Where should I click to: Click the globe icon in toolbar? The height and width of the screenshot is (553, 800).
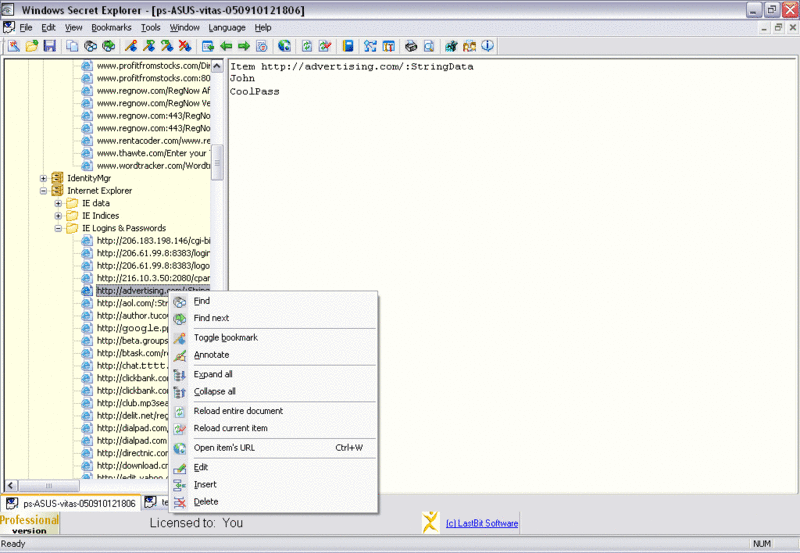click(284, 46)
